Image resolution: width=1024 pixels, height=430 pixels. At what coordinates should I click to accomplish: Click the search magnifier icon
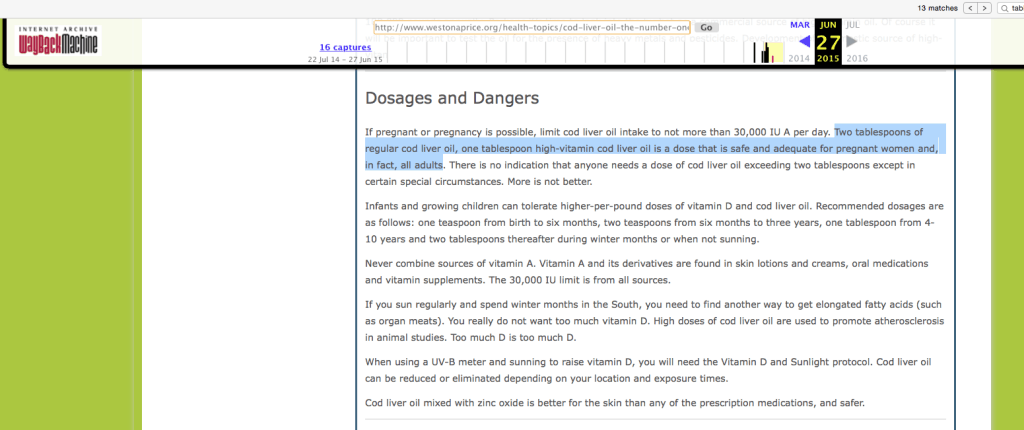click(x=1003, y=8)
